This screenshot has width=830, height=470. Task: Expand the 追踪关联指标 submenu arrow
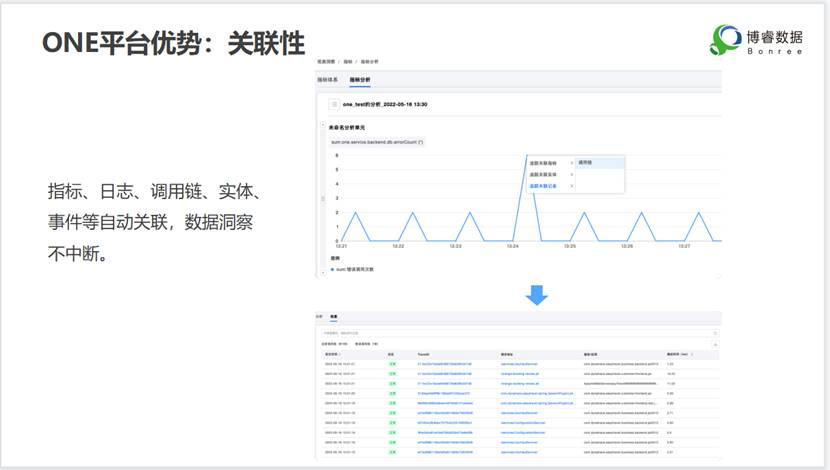[571, 162]
